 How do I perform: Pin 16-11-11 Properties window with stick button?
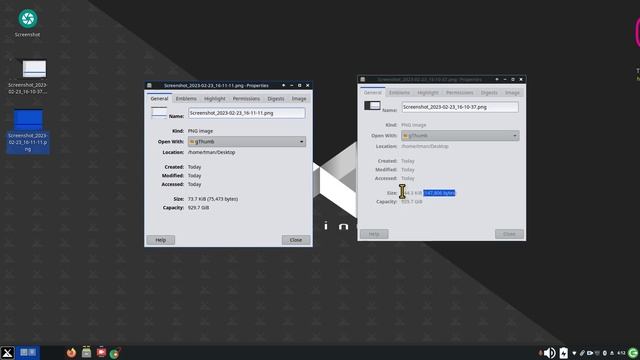tap(284, 85)
